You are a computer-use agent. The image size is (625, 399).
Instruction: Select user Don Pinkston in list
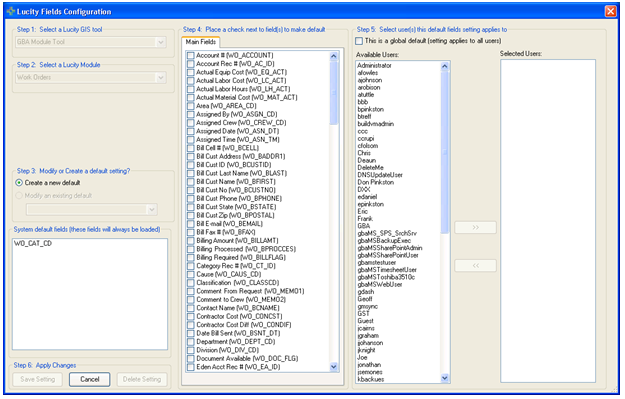click(375, 182)
